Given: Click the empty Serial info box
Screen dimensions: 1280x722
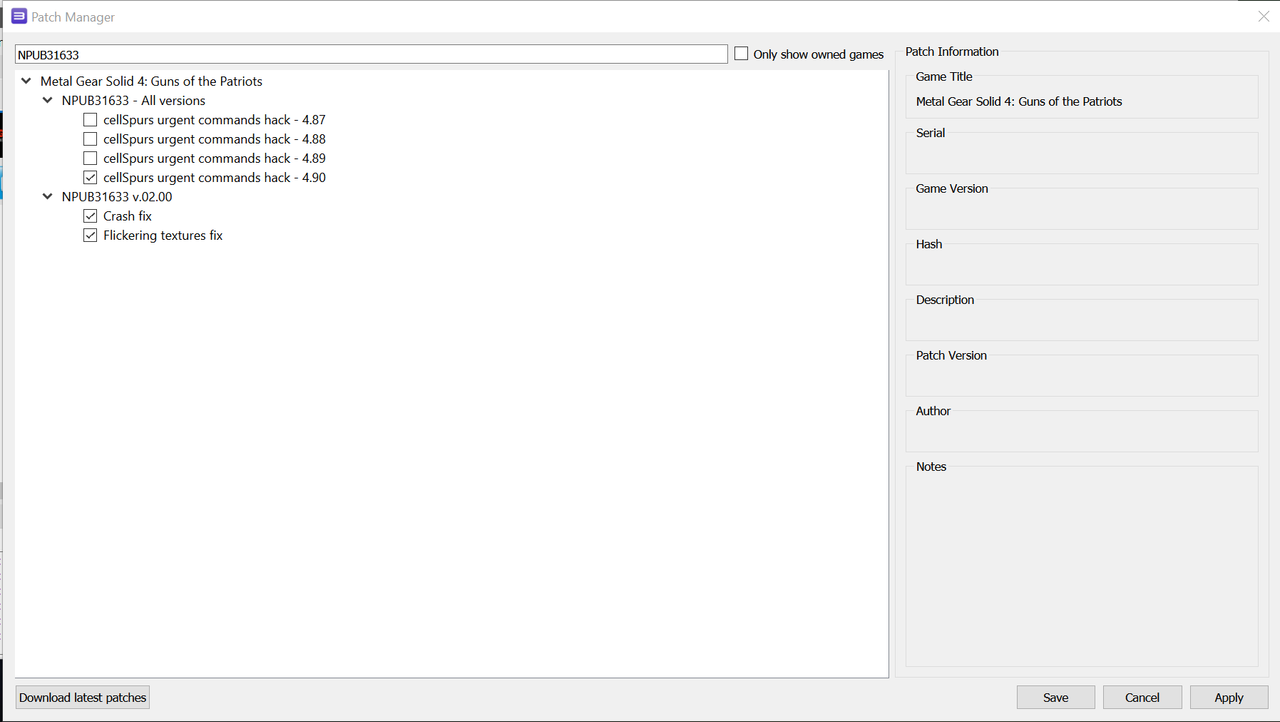Looking at the screenshot, I should click(1081, 153).
